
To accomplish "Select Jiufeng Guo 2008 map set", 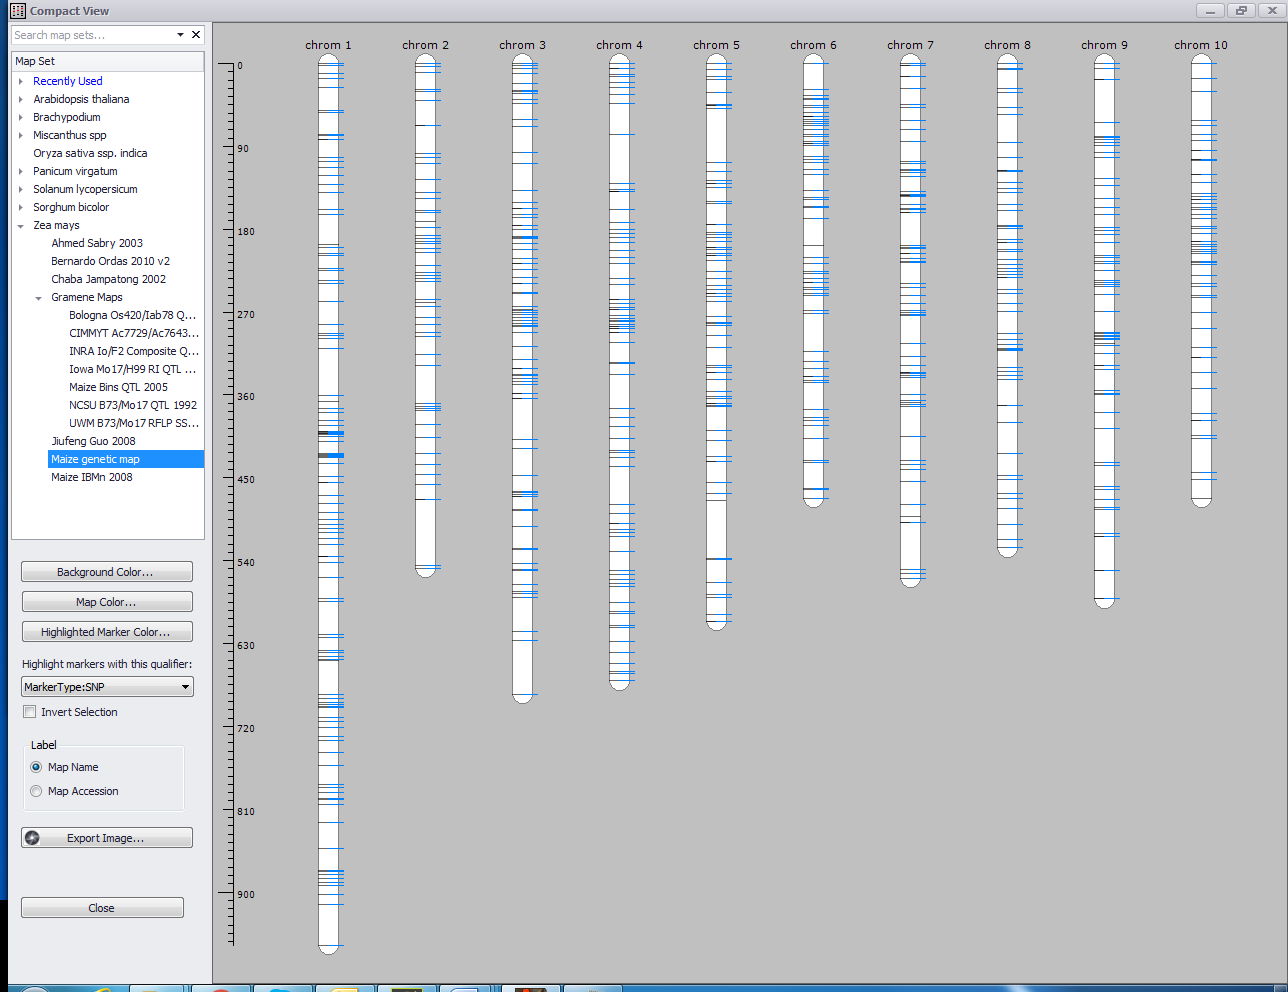I will tap(93, 441).
